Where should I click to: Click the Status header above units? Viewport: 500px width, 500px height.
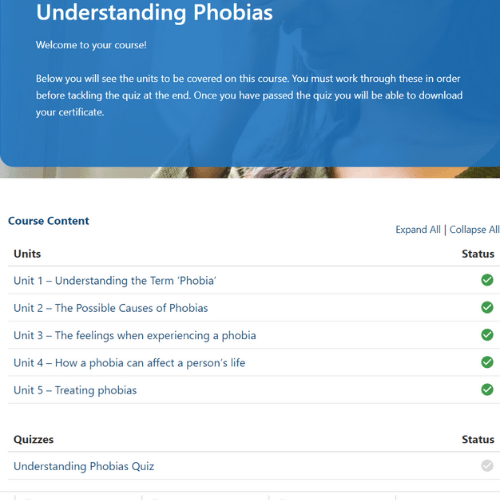[x=478, y=254]
